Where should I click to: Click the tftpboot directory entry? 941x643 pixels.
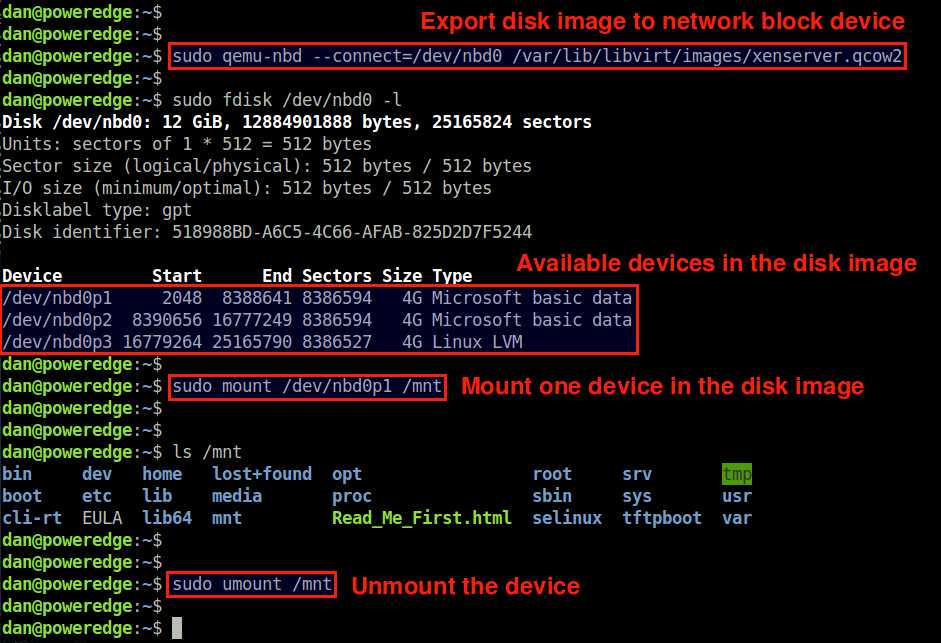661,518
